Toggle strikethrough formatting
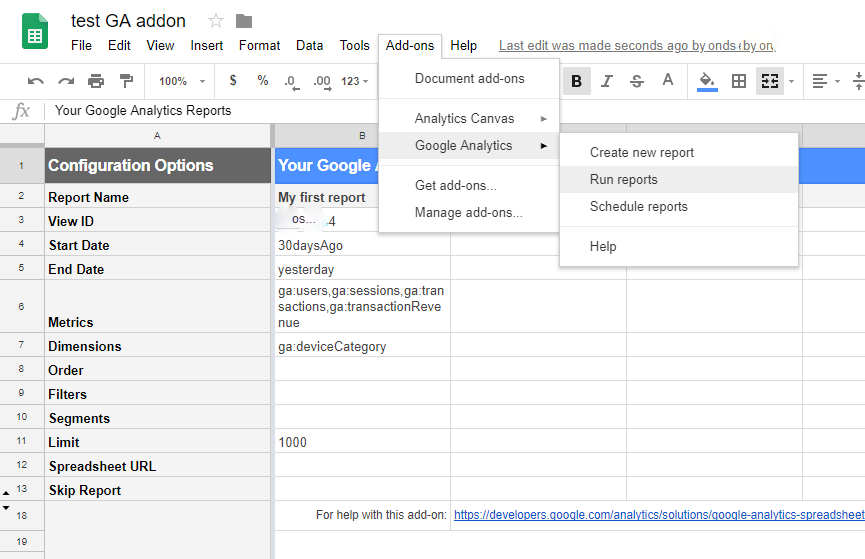865x559 pixels. coord(637,81)
